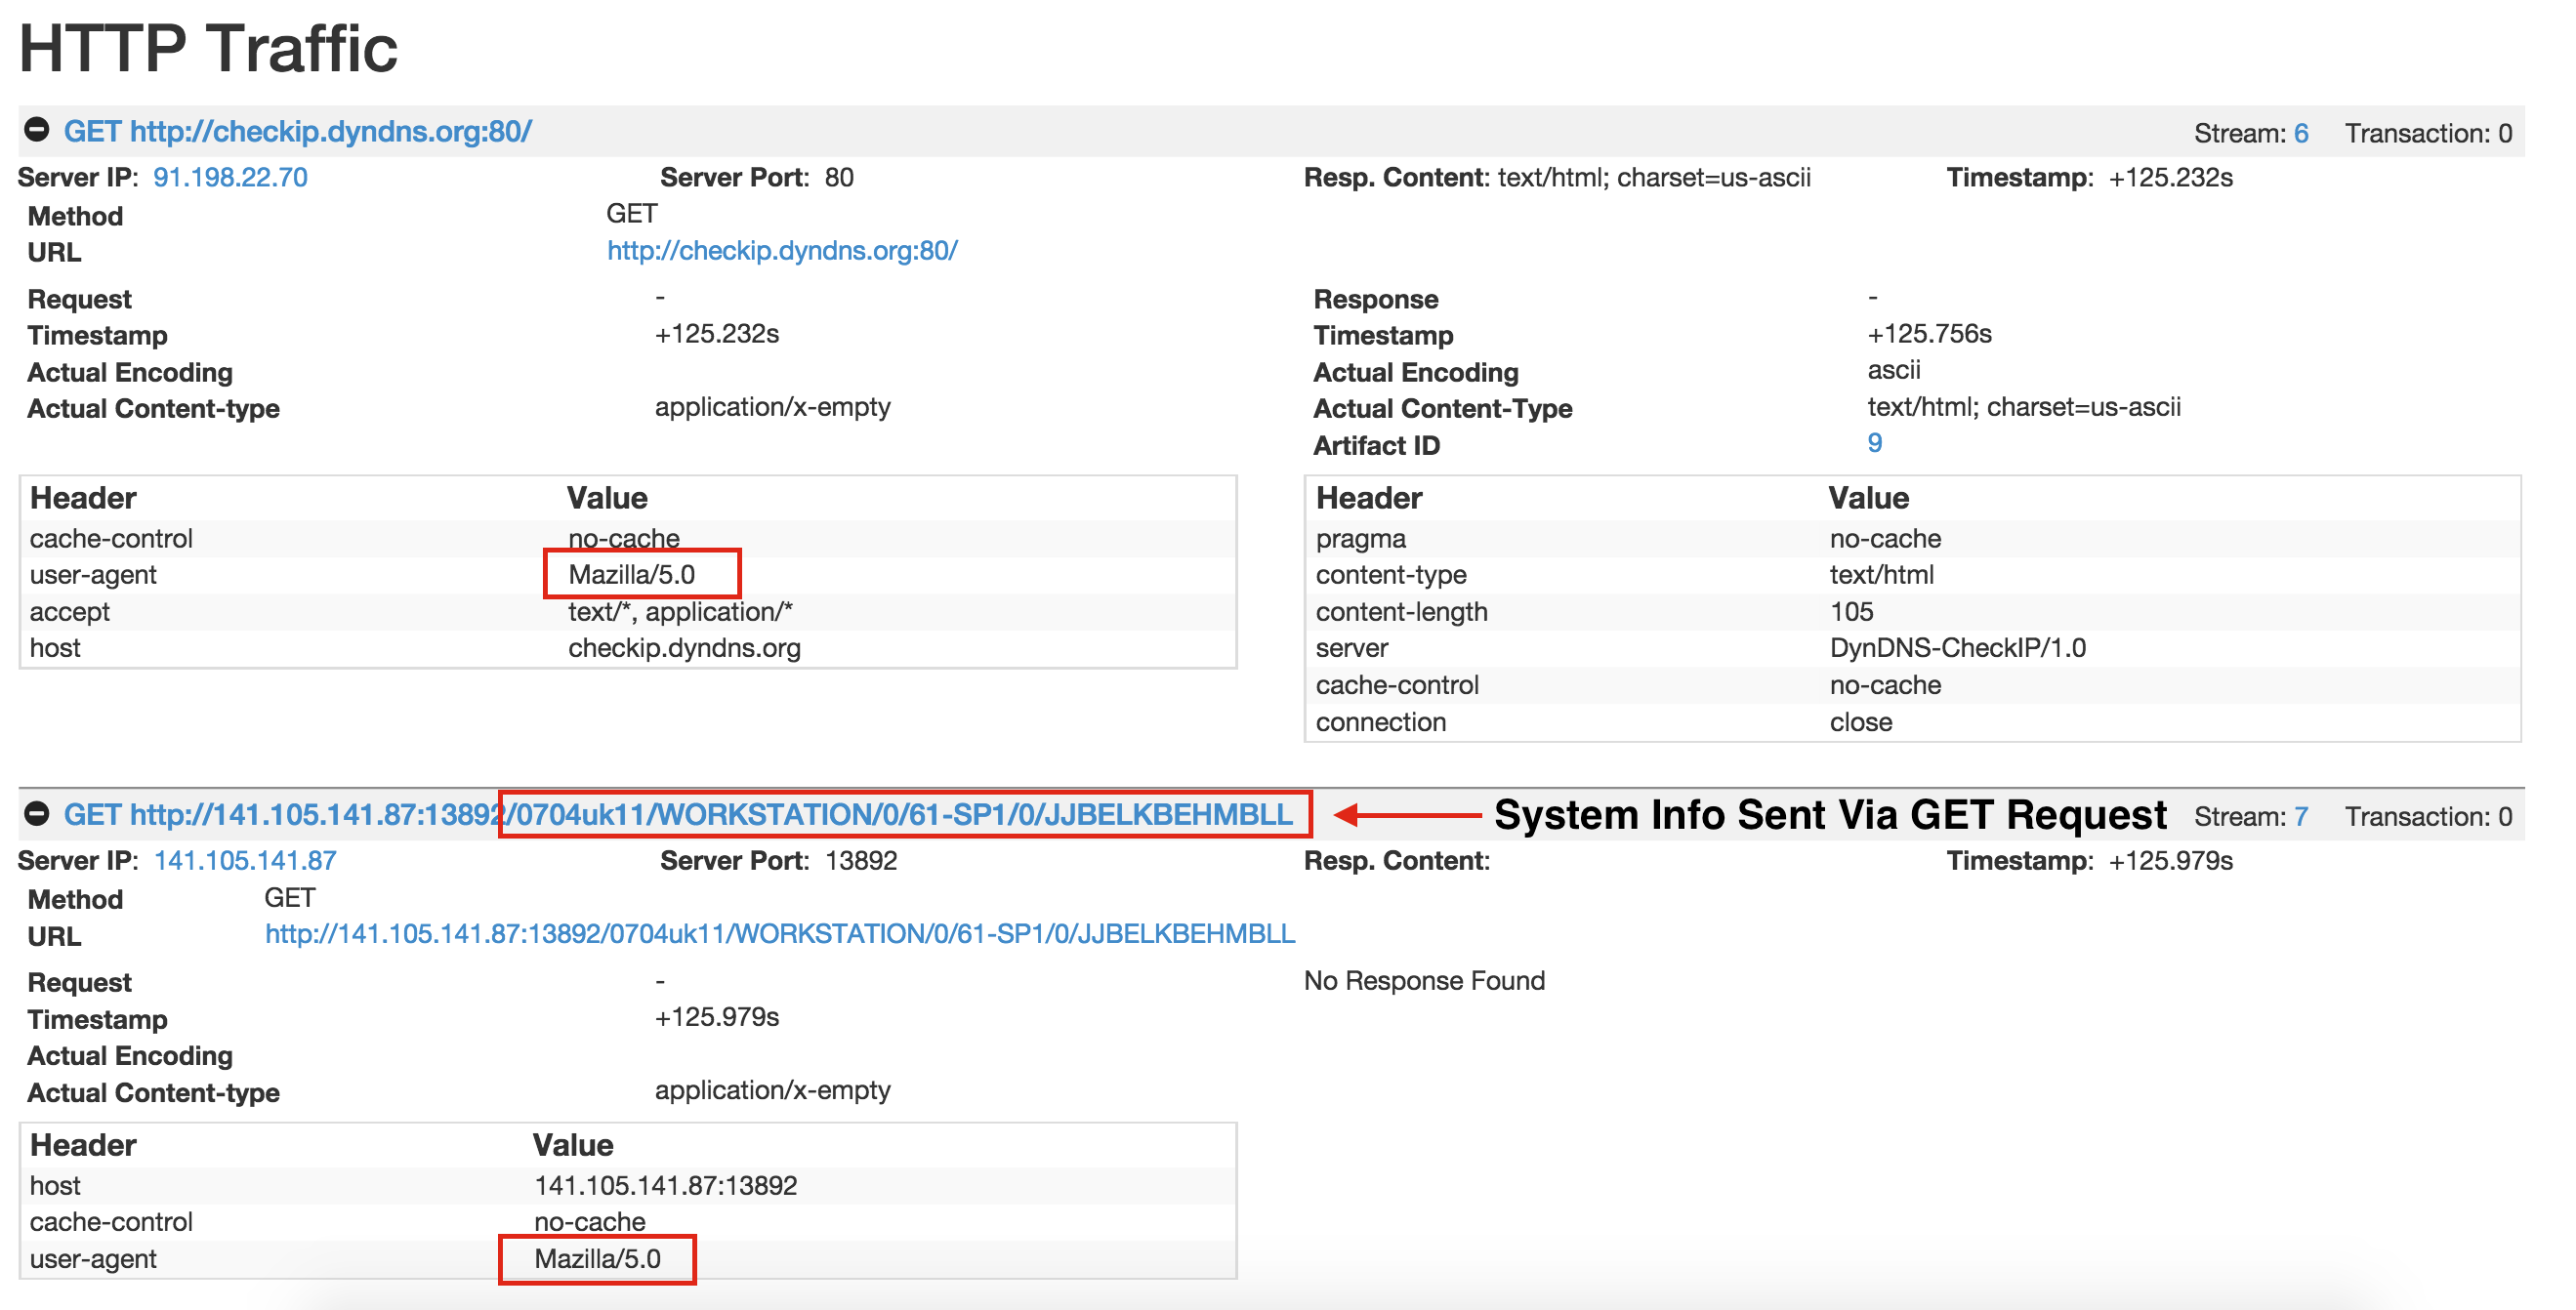Collapse the 141.105.141.87 GET entry

tap(37, 814)
